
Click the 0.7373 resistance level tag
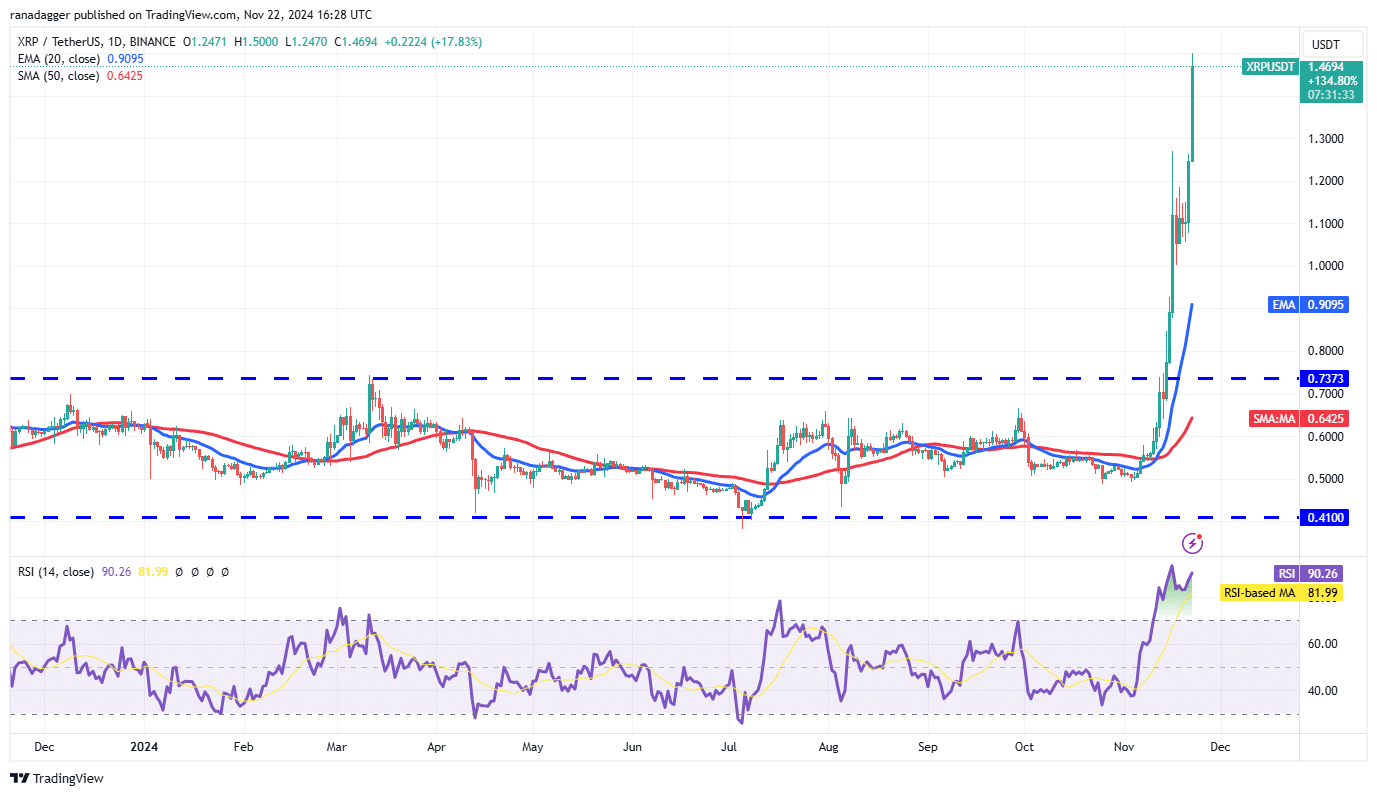coord(1325,378)
